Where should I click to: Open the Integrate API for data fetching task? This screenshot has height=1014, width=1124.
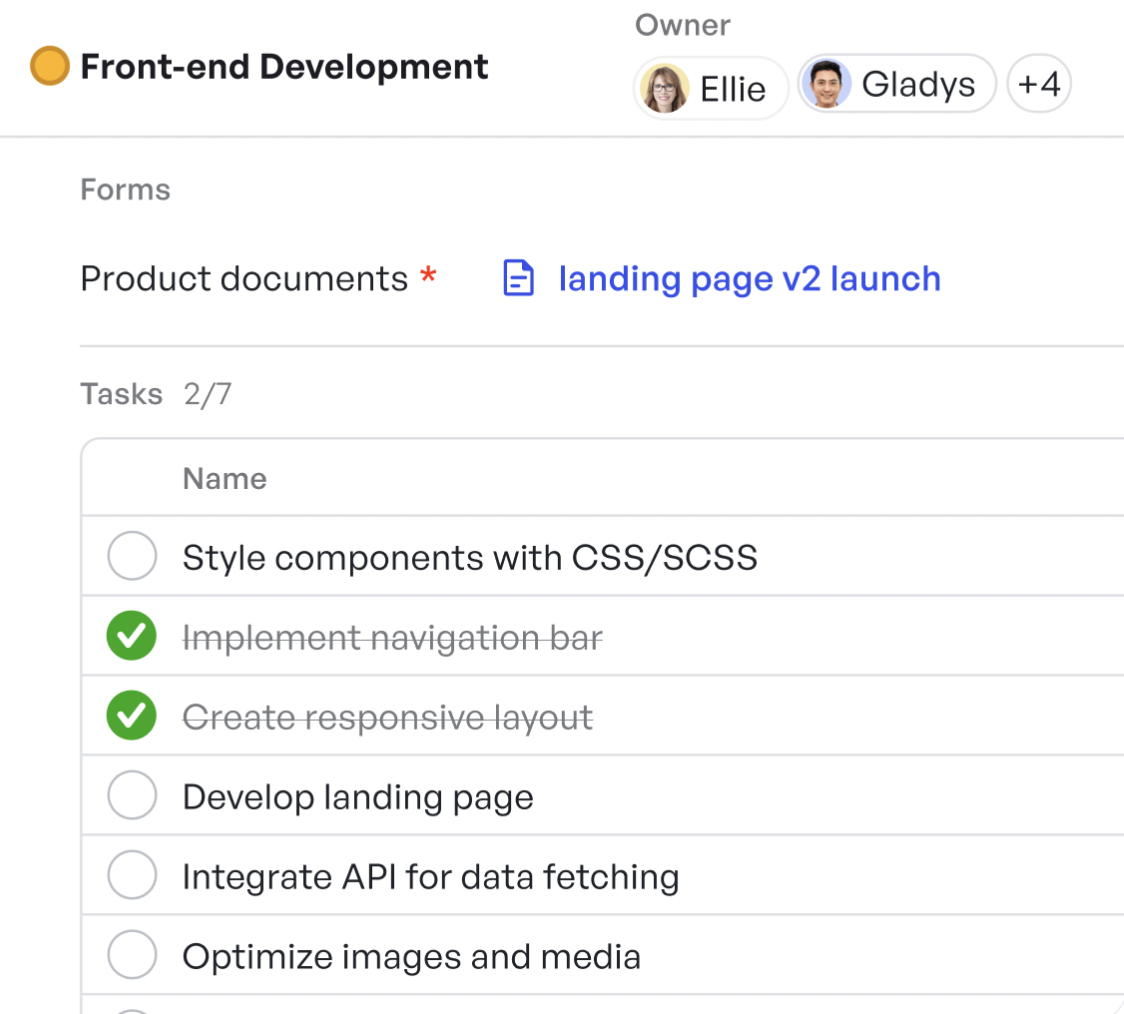[x=431, y=877]
